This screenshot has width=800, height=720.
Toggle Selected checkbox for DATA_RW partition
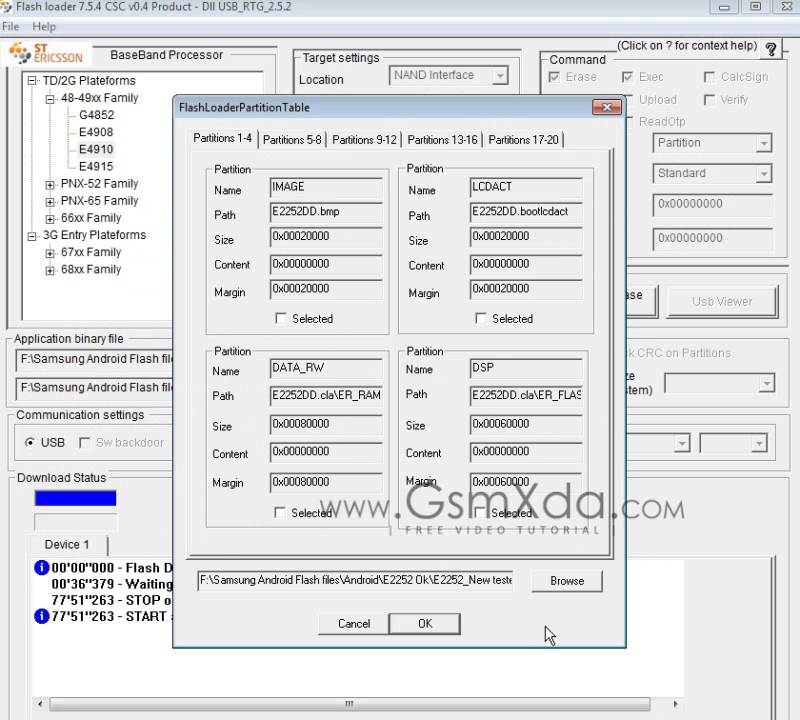(279, 512)
